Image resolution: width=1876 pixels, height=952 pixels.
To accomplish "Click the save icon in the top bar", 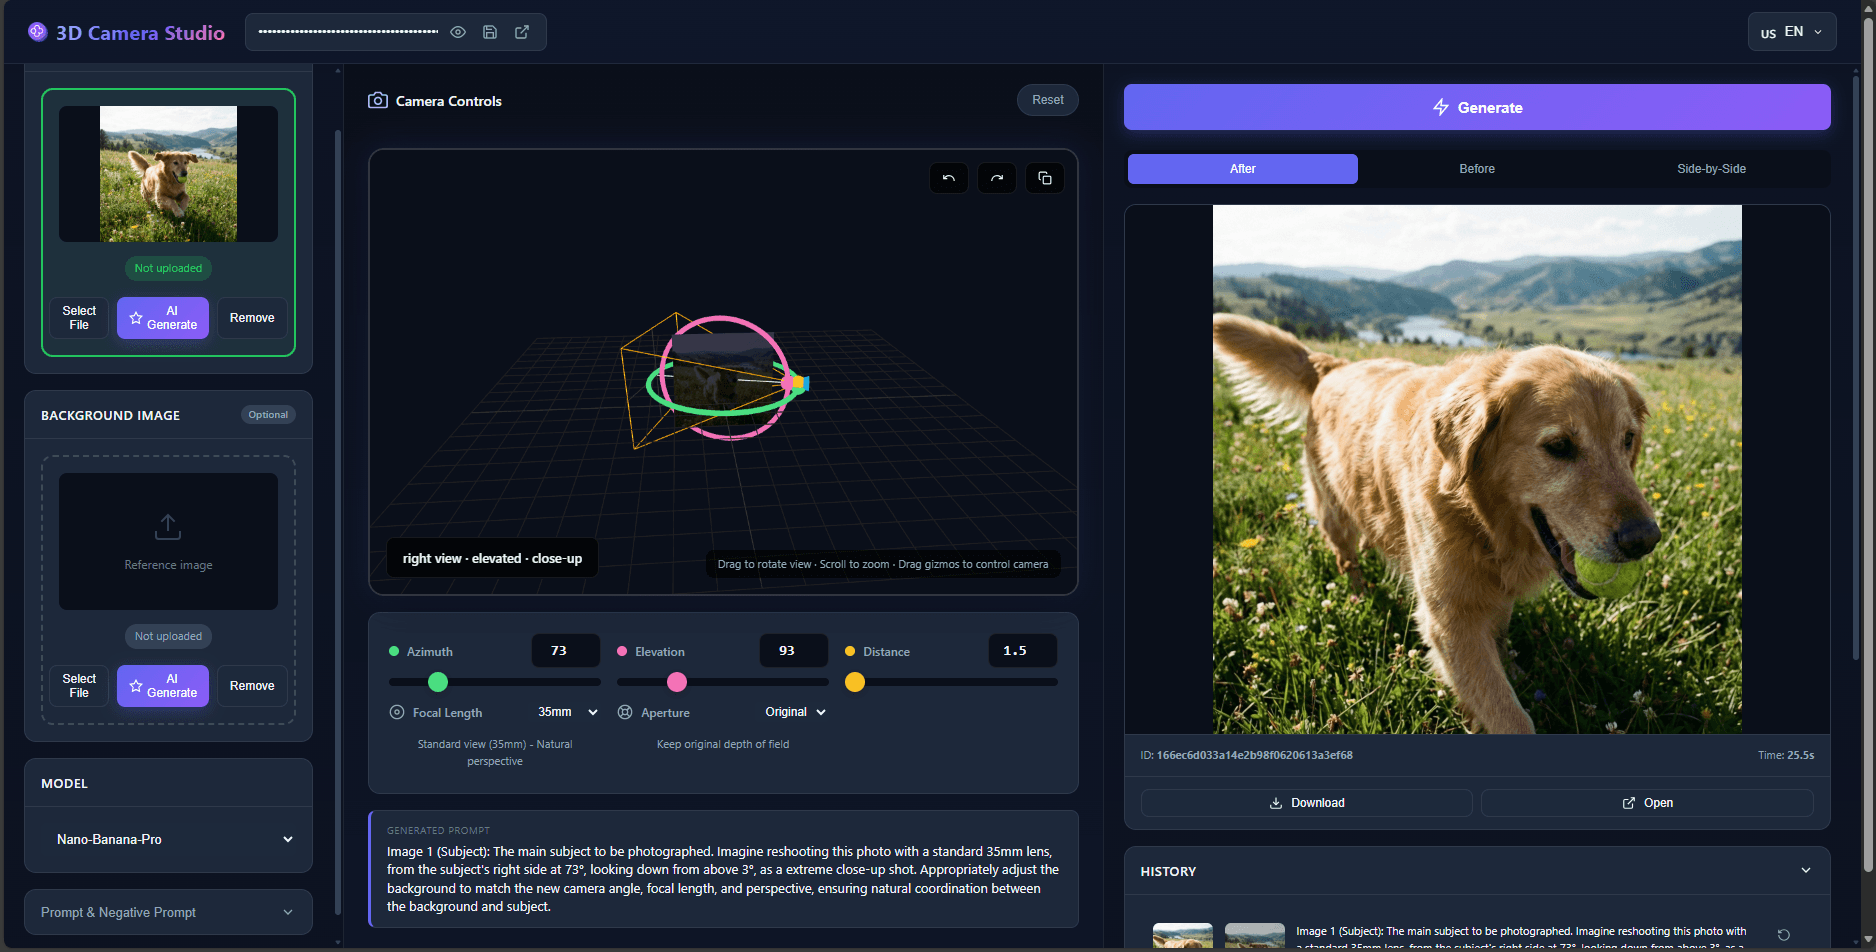I will pos(490,32).
